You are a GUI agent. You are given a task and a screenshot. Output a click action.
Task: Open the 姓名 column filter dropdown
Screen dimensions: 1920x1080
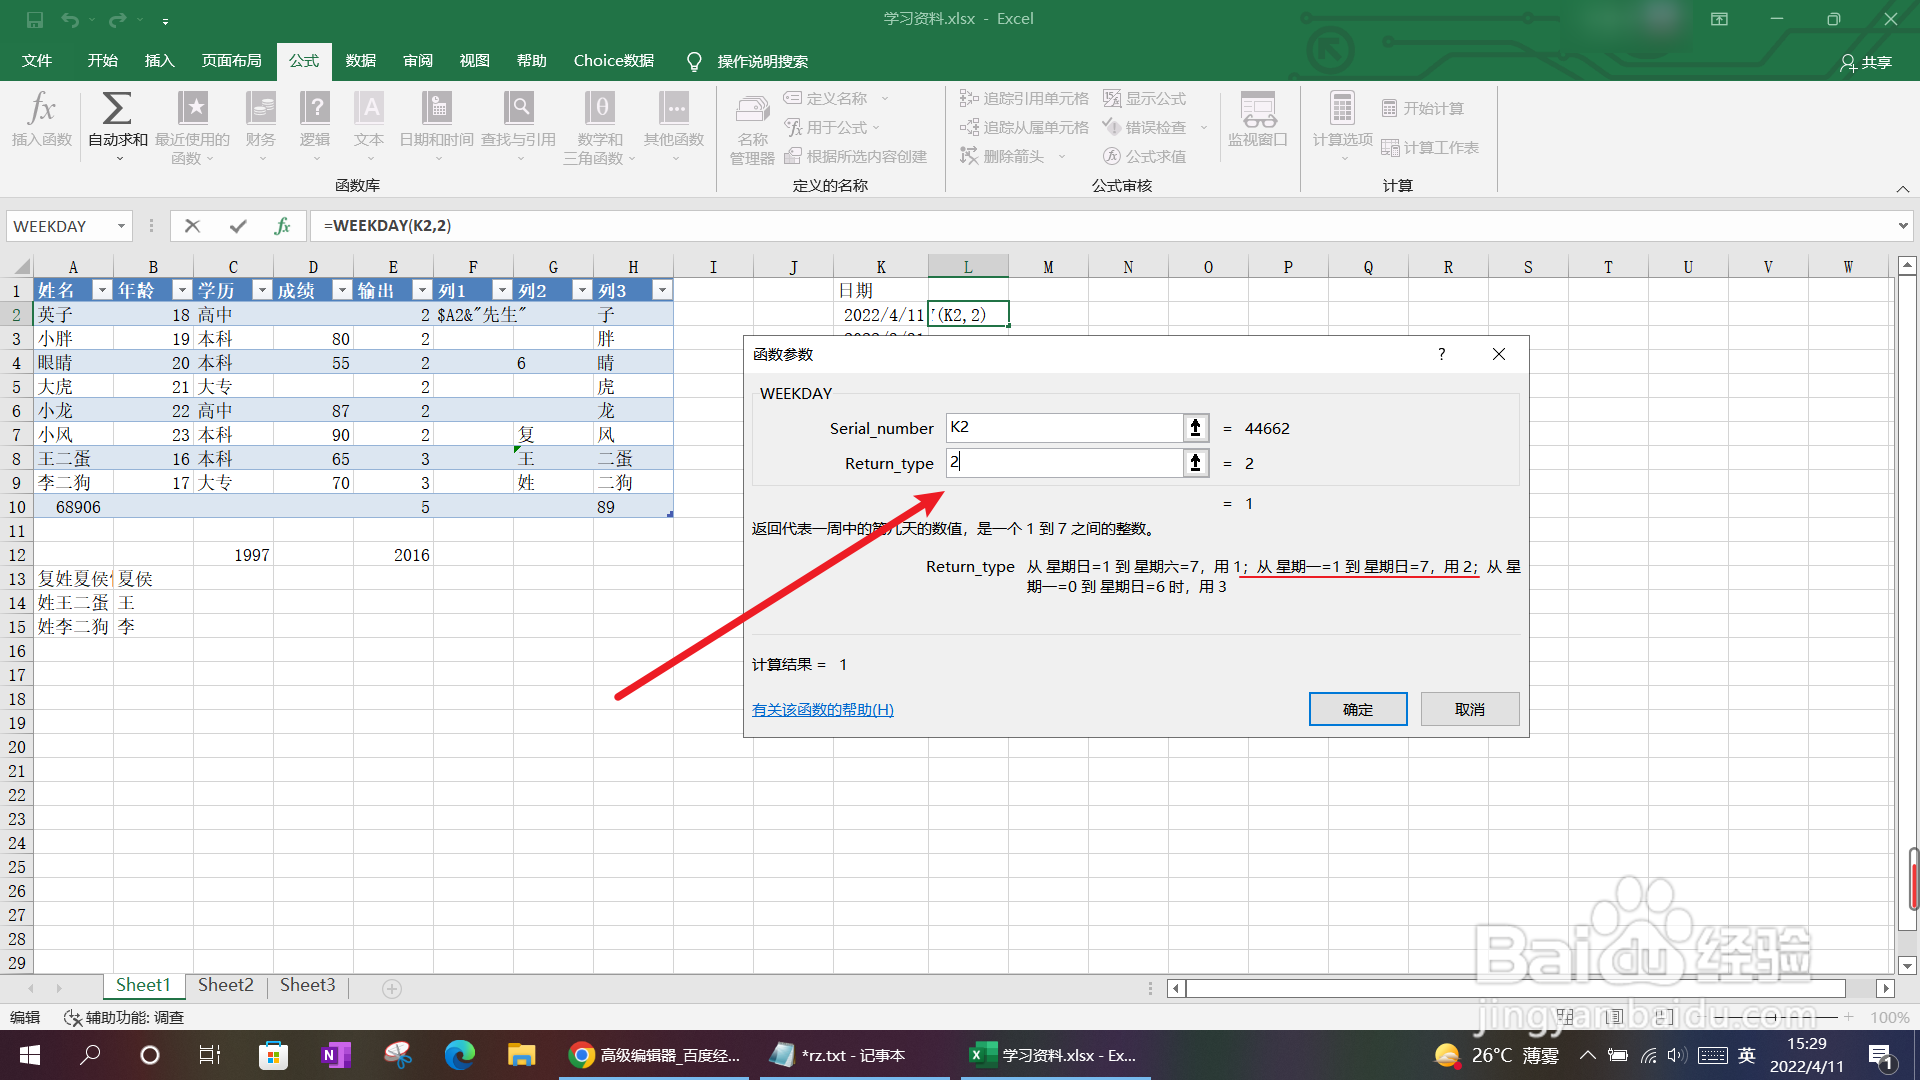[x=101, y=290]
